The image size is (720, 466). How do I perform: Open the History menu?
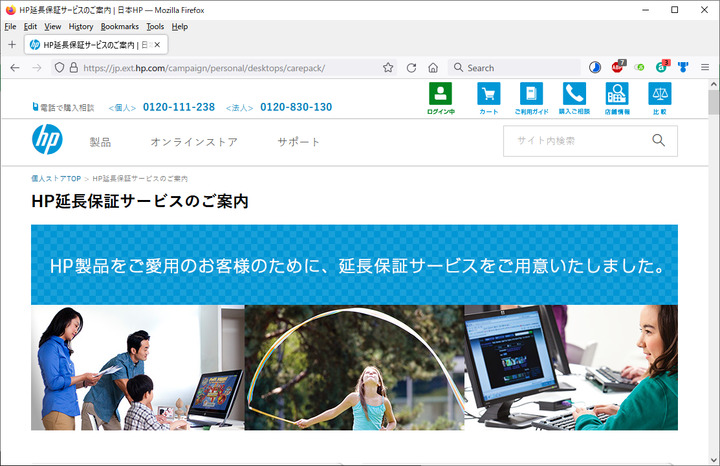point(81,27)
